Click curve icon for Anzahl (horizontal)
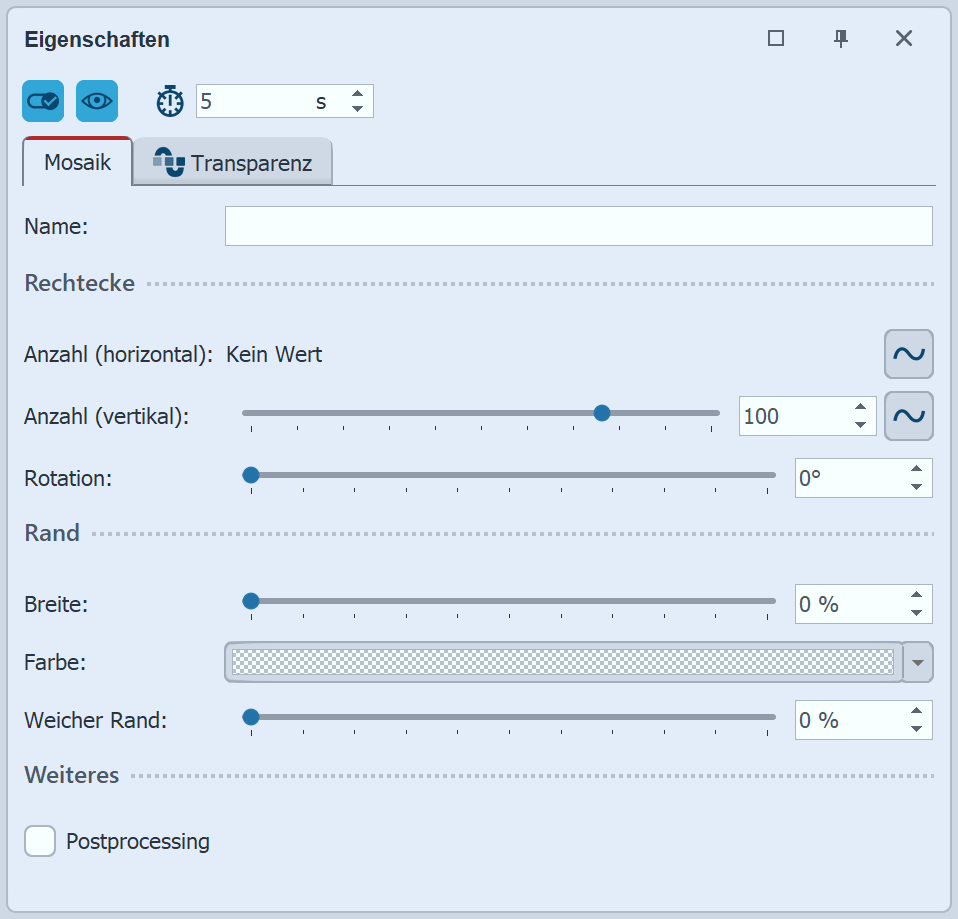 click(x=908, y=354)
